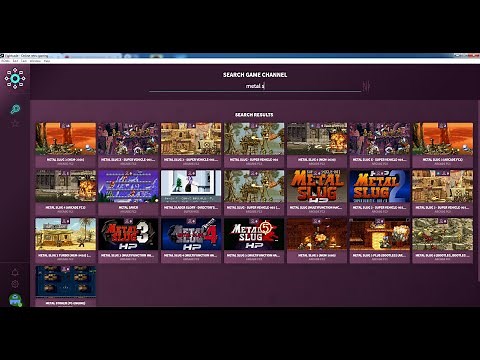Focus the search field containing "metal s"
480x360 pixels.
click(255, 86)
